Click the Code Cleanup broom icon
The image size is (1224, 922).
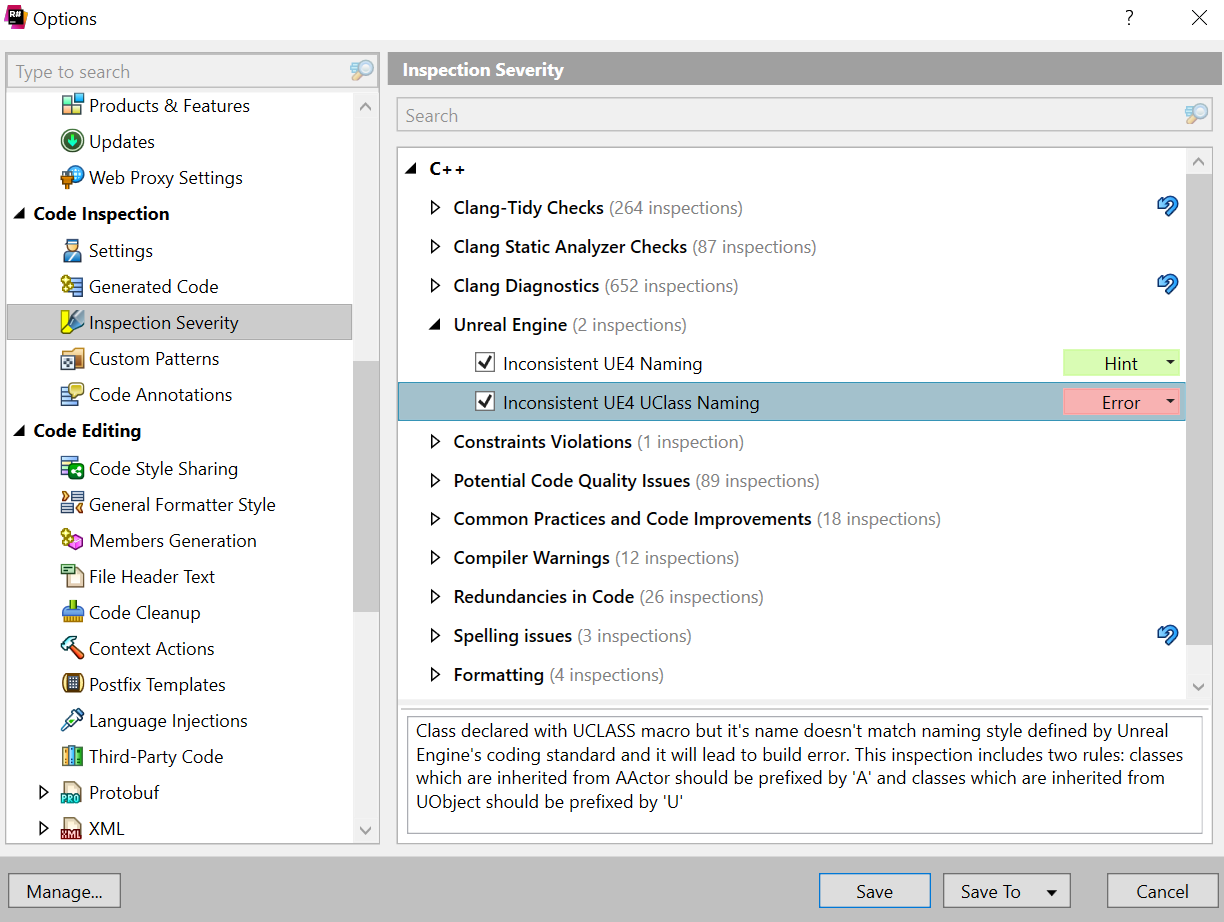72,612
